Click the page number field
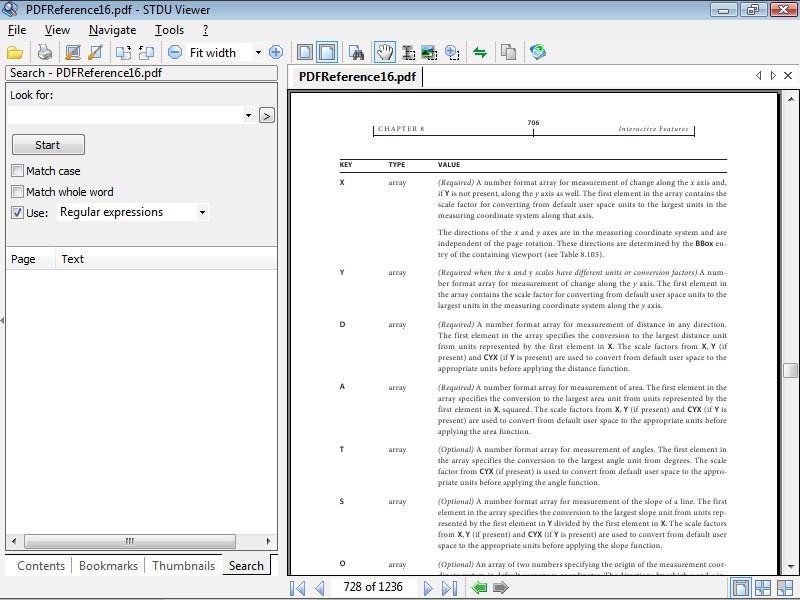This screenshot has width=800, height=600. click(x=372, y=587)
